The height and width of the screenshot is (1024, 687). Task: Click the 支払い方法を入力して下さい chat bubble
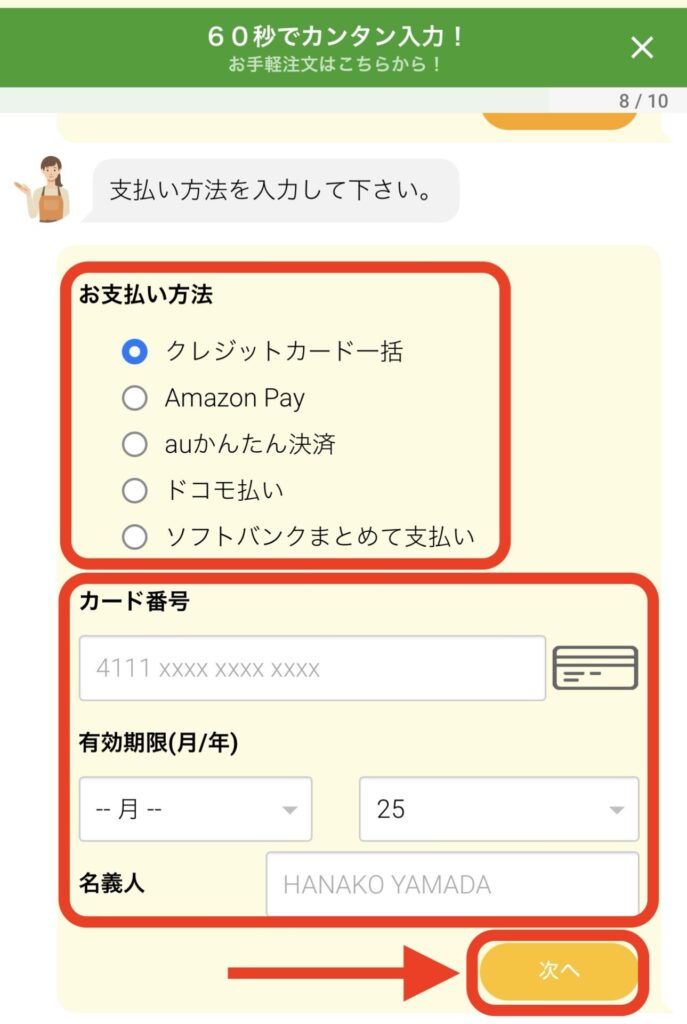coord(276,191)
